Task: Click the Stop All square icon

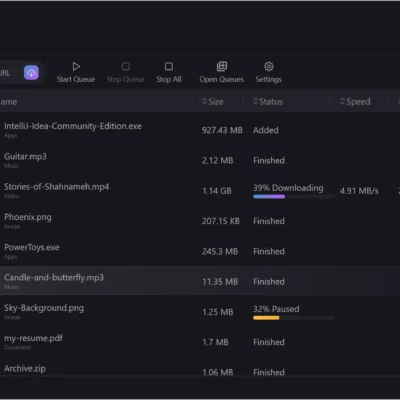Action: pyautogui.click(x=169, y=66)
